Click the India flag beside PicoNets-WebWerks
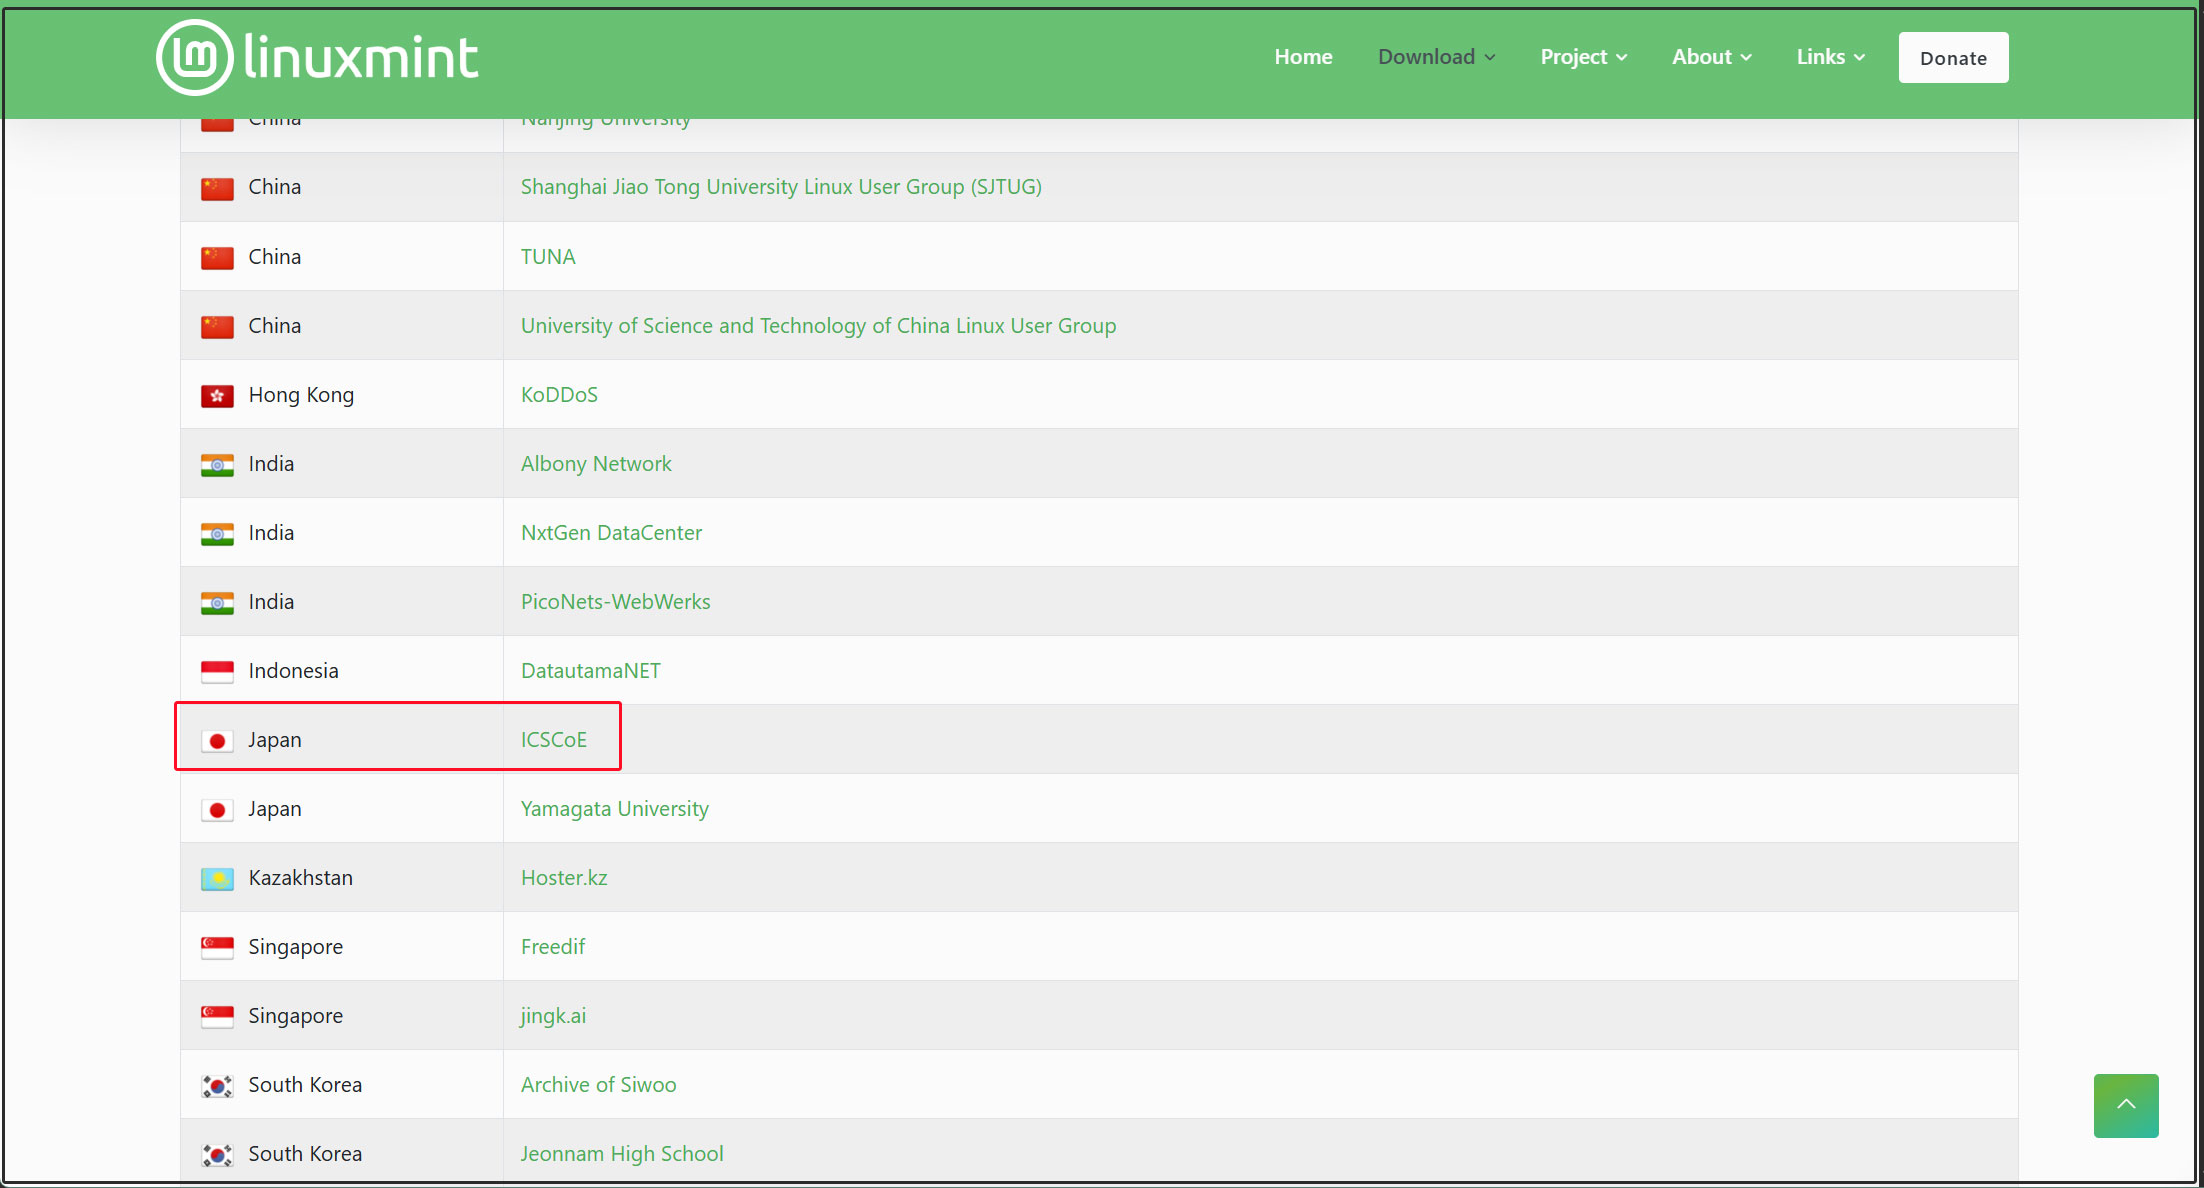Image resolution: width=2204 pixels, height=1188 pixels. pyautogui.click(x=217, y=603)
